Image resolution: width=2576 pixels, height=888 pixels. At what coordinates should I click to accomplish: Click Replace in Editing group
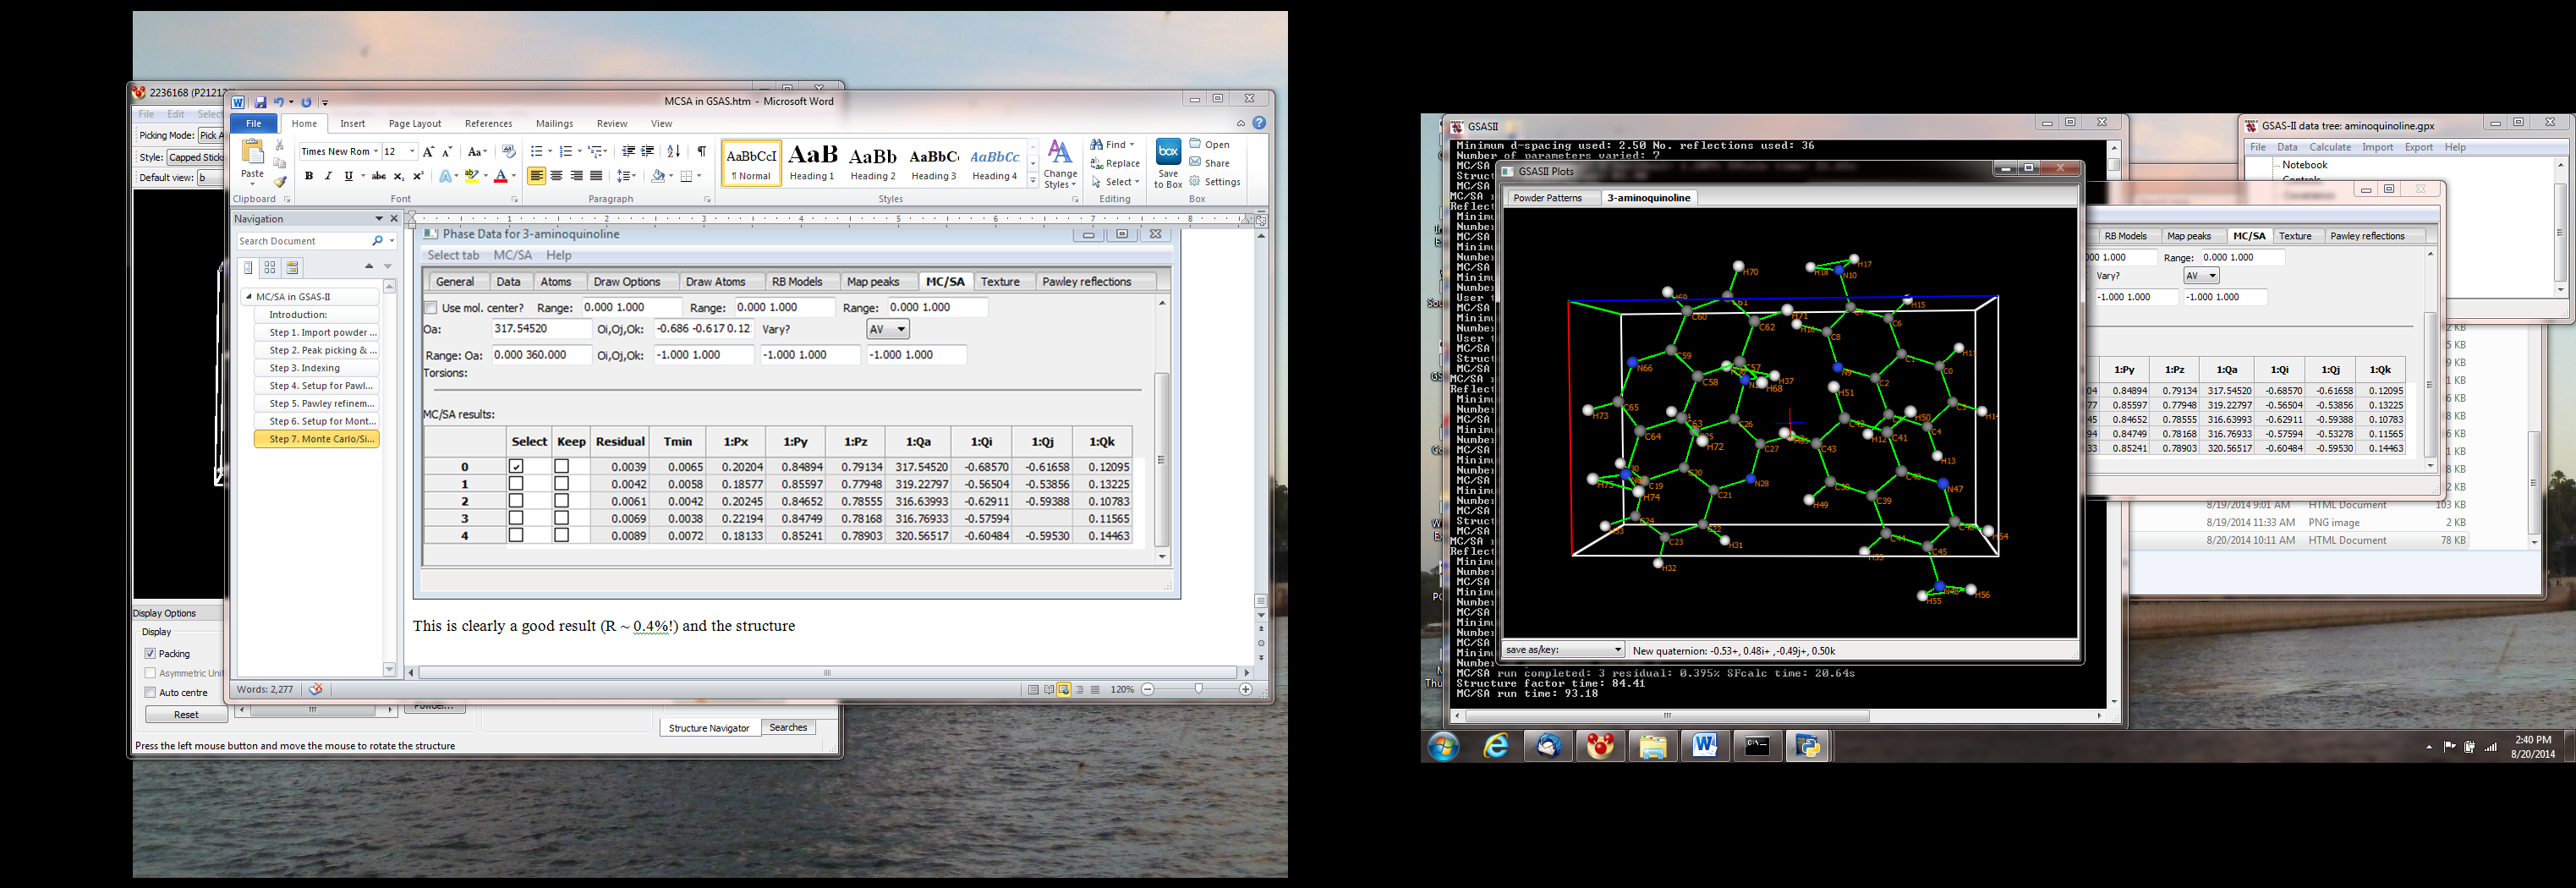tap(1115, 163)
